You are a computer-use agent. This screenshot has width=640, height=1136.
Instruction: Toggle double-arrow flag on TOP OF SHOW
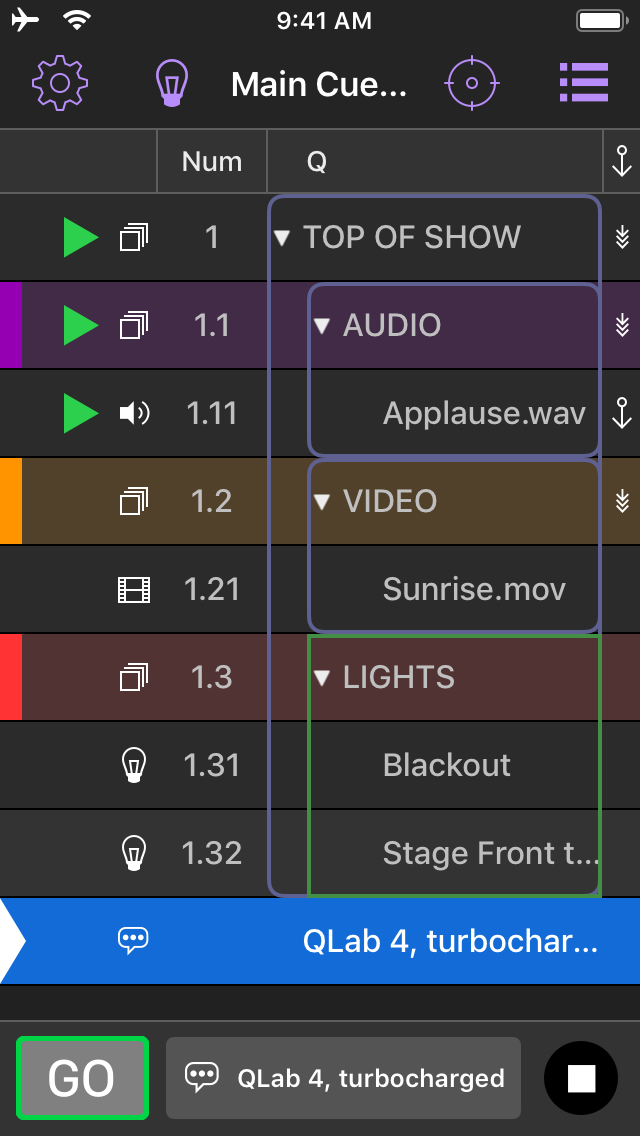(622, 237)
